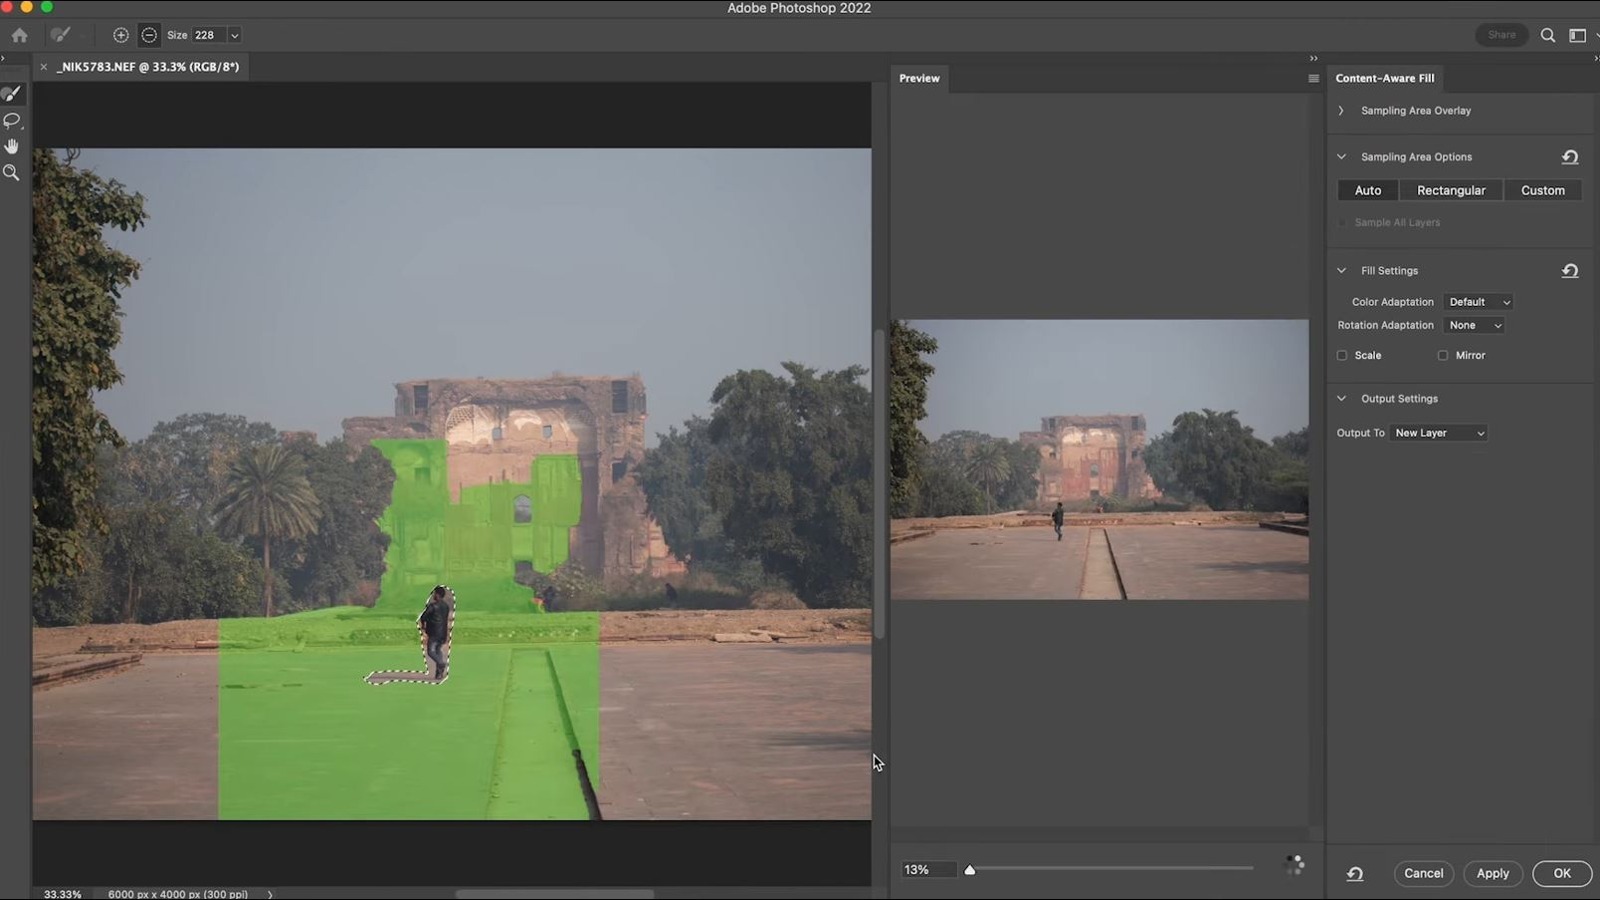
Task: Enable the Mirror fill option
Action: 1443,355
